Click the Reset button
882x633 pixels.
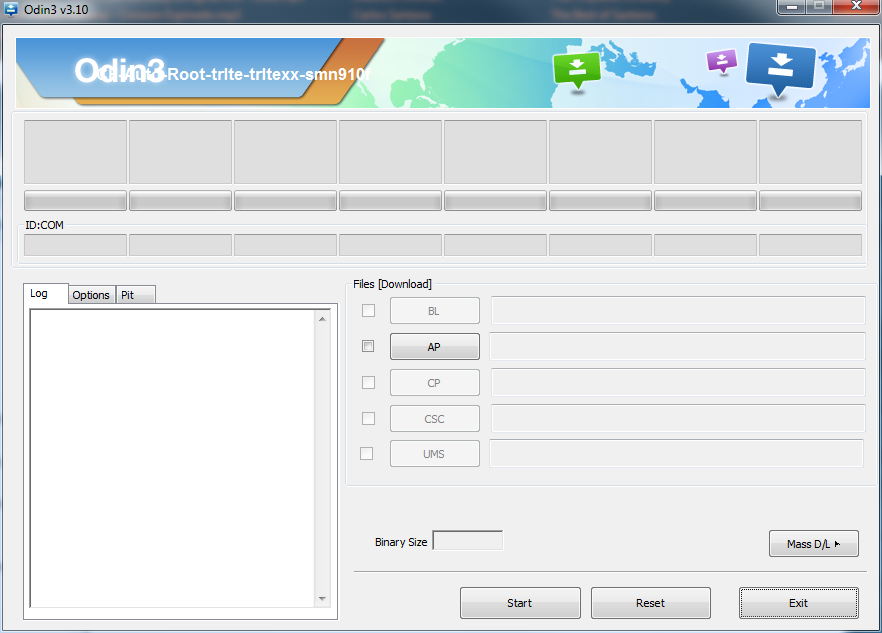(x=650, y=603)
